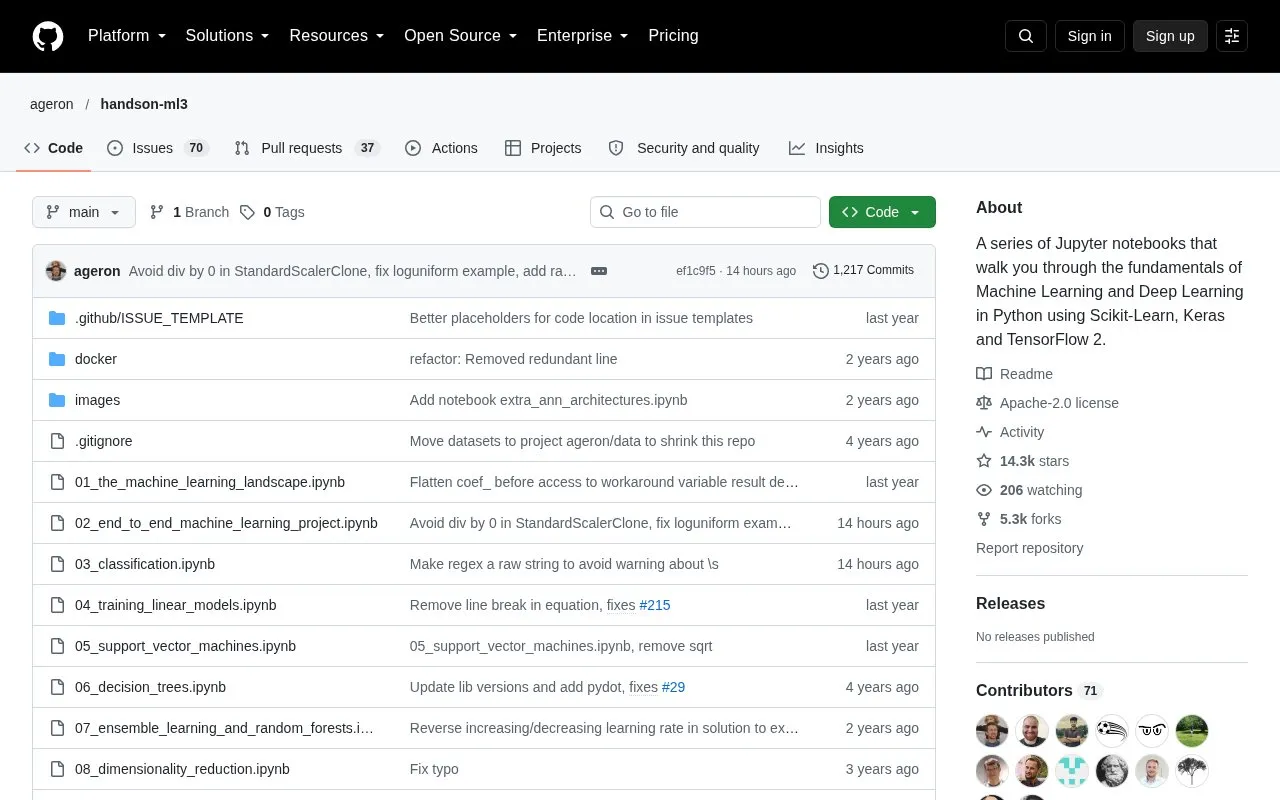This screenshot has width=1280, height=800.
Task: Focus the Go to file search field
Action: [705, 212]
